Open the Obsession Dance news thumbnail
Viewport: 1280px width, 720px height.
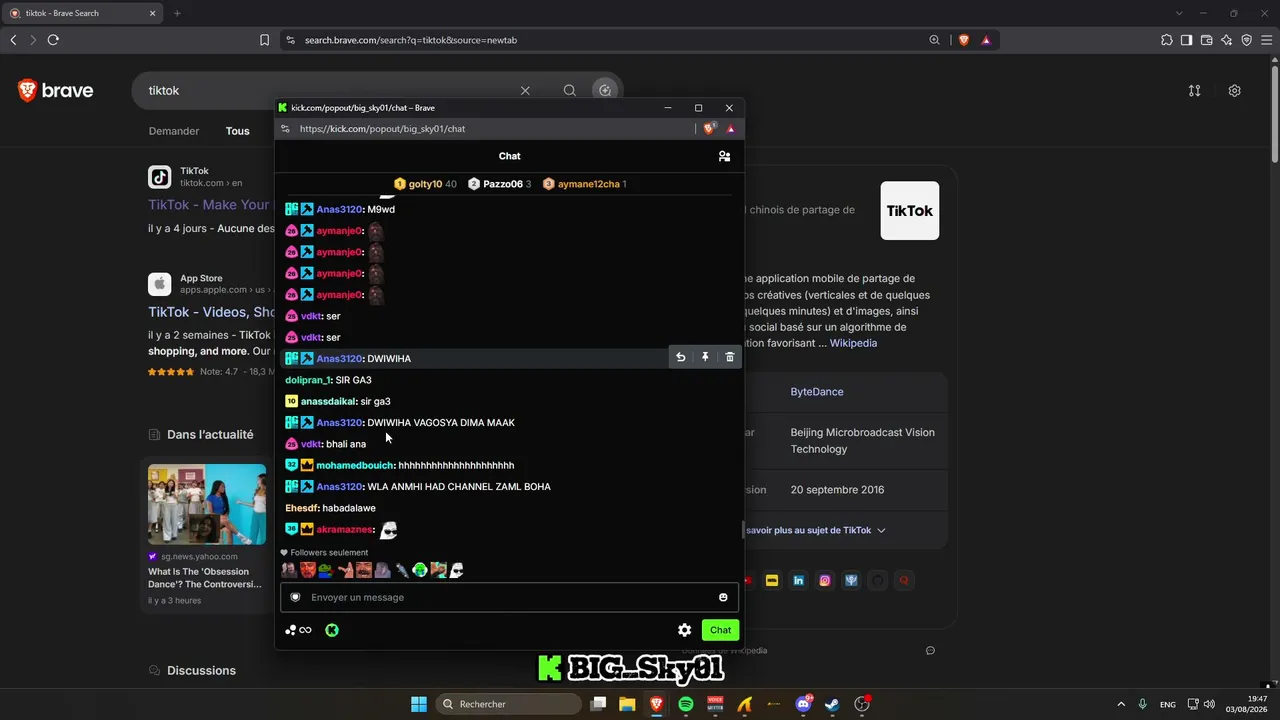pos(207,504)
